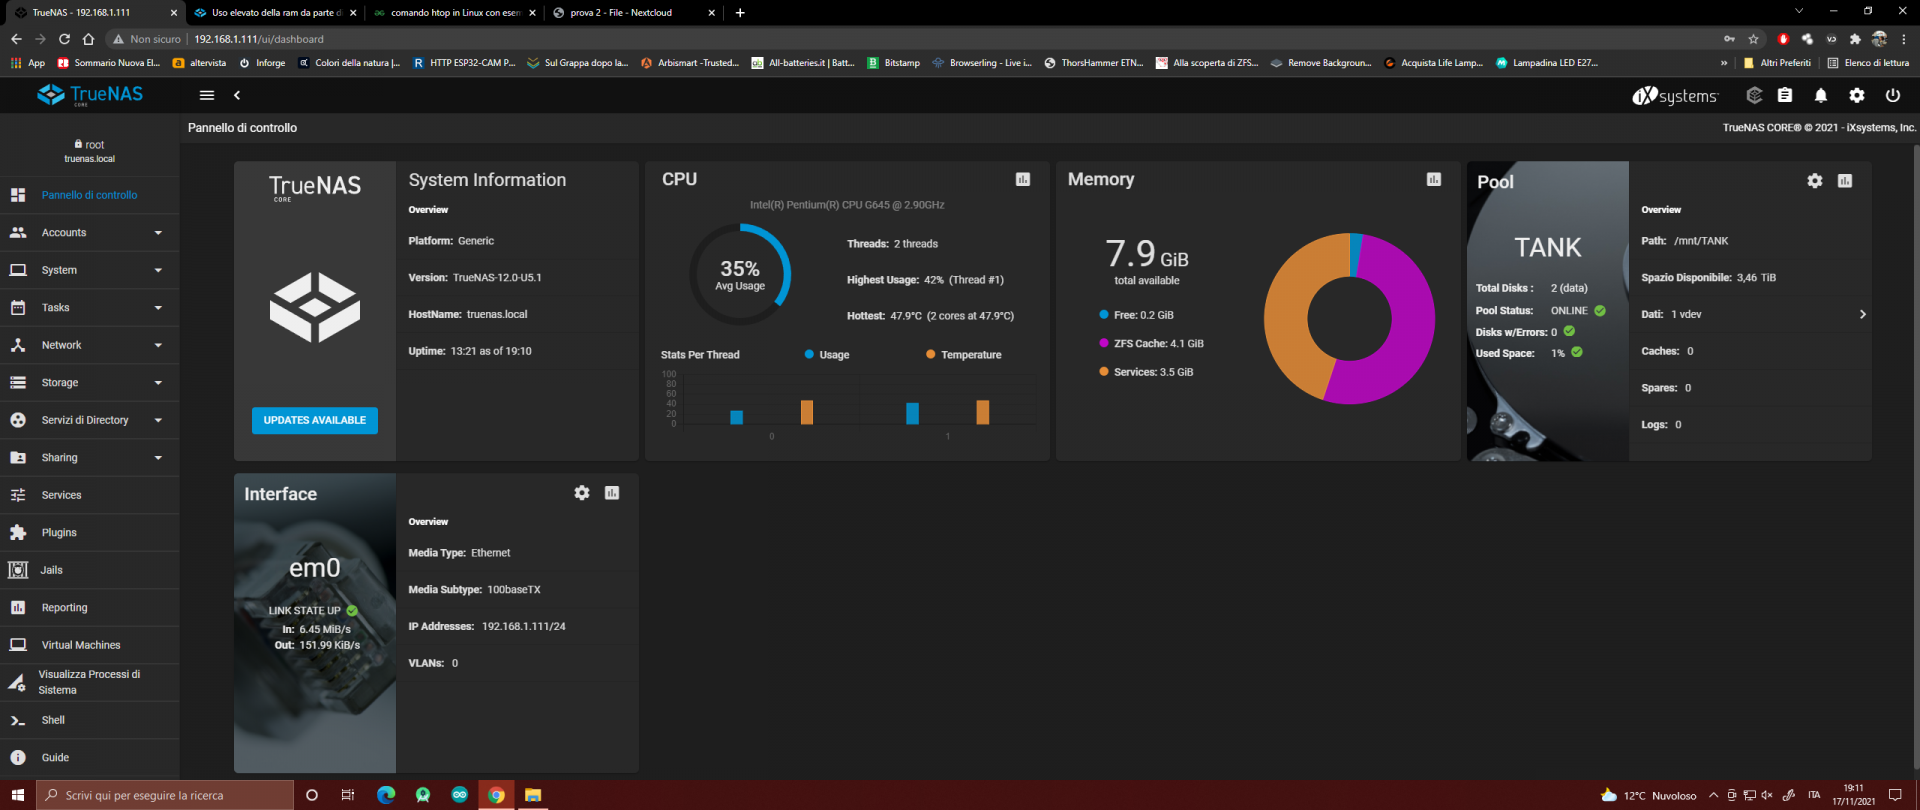The image size is (1920, 810).
Task: Expand the Storage menu
Action: coord(90,382)
